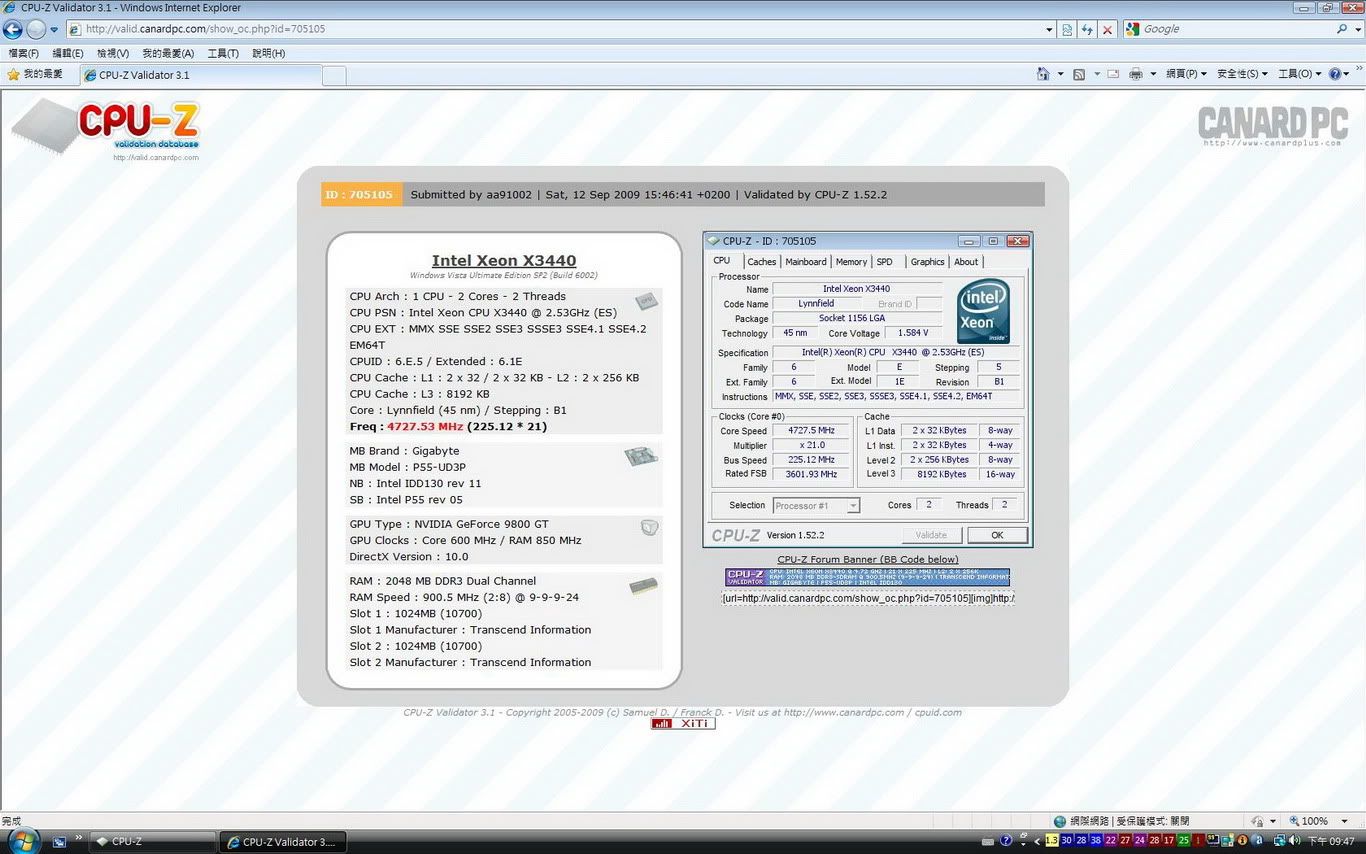Image resolution: width=1366 pixels, height=854 pixels.
Task: Click the browser Forward arrow button
Action: 36,29
